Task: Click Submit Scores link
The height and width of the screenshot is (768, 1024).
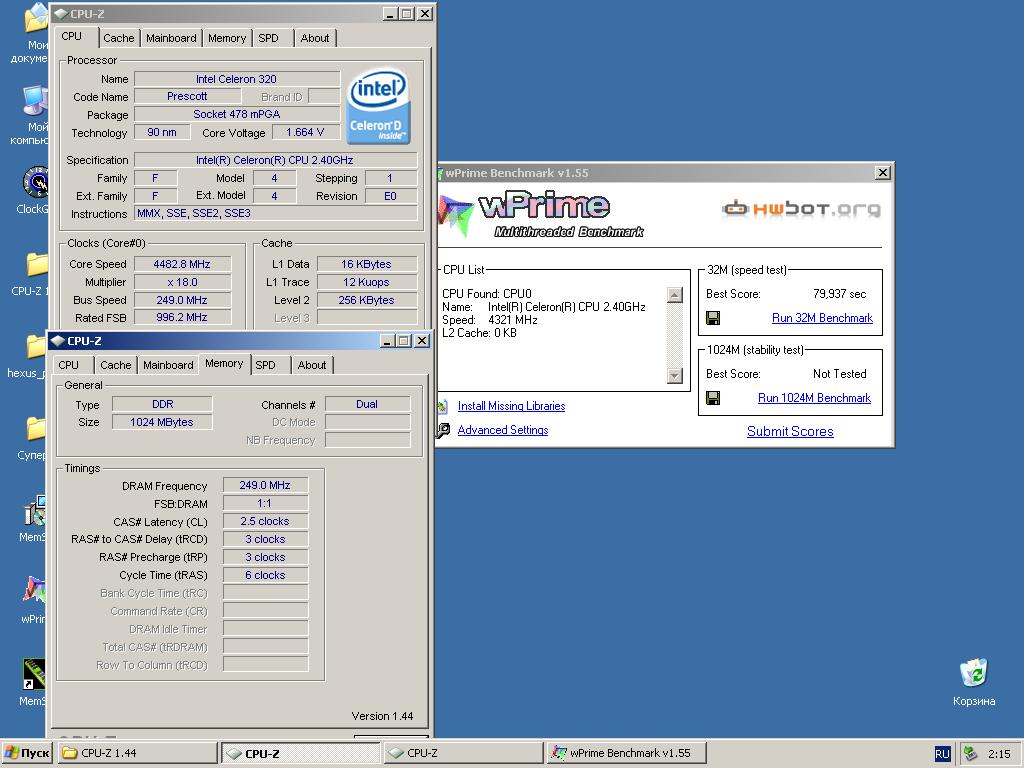Action: click(790, 431)
